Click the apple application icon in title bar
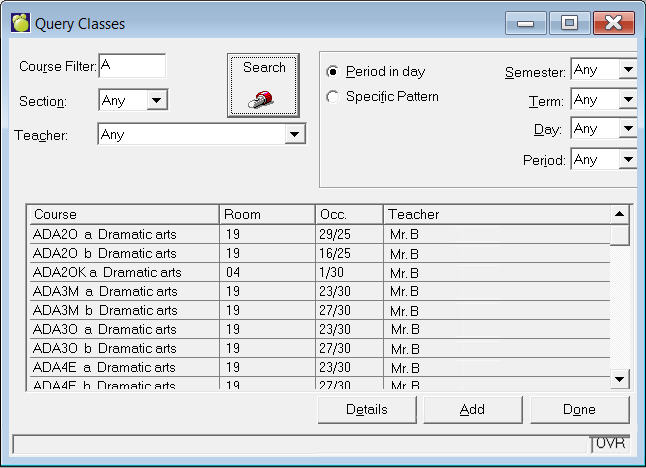Viewport: 646px width, 468px height. click(x=20, y=23)
